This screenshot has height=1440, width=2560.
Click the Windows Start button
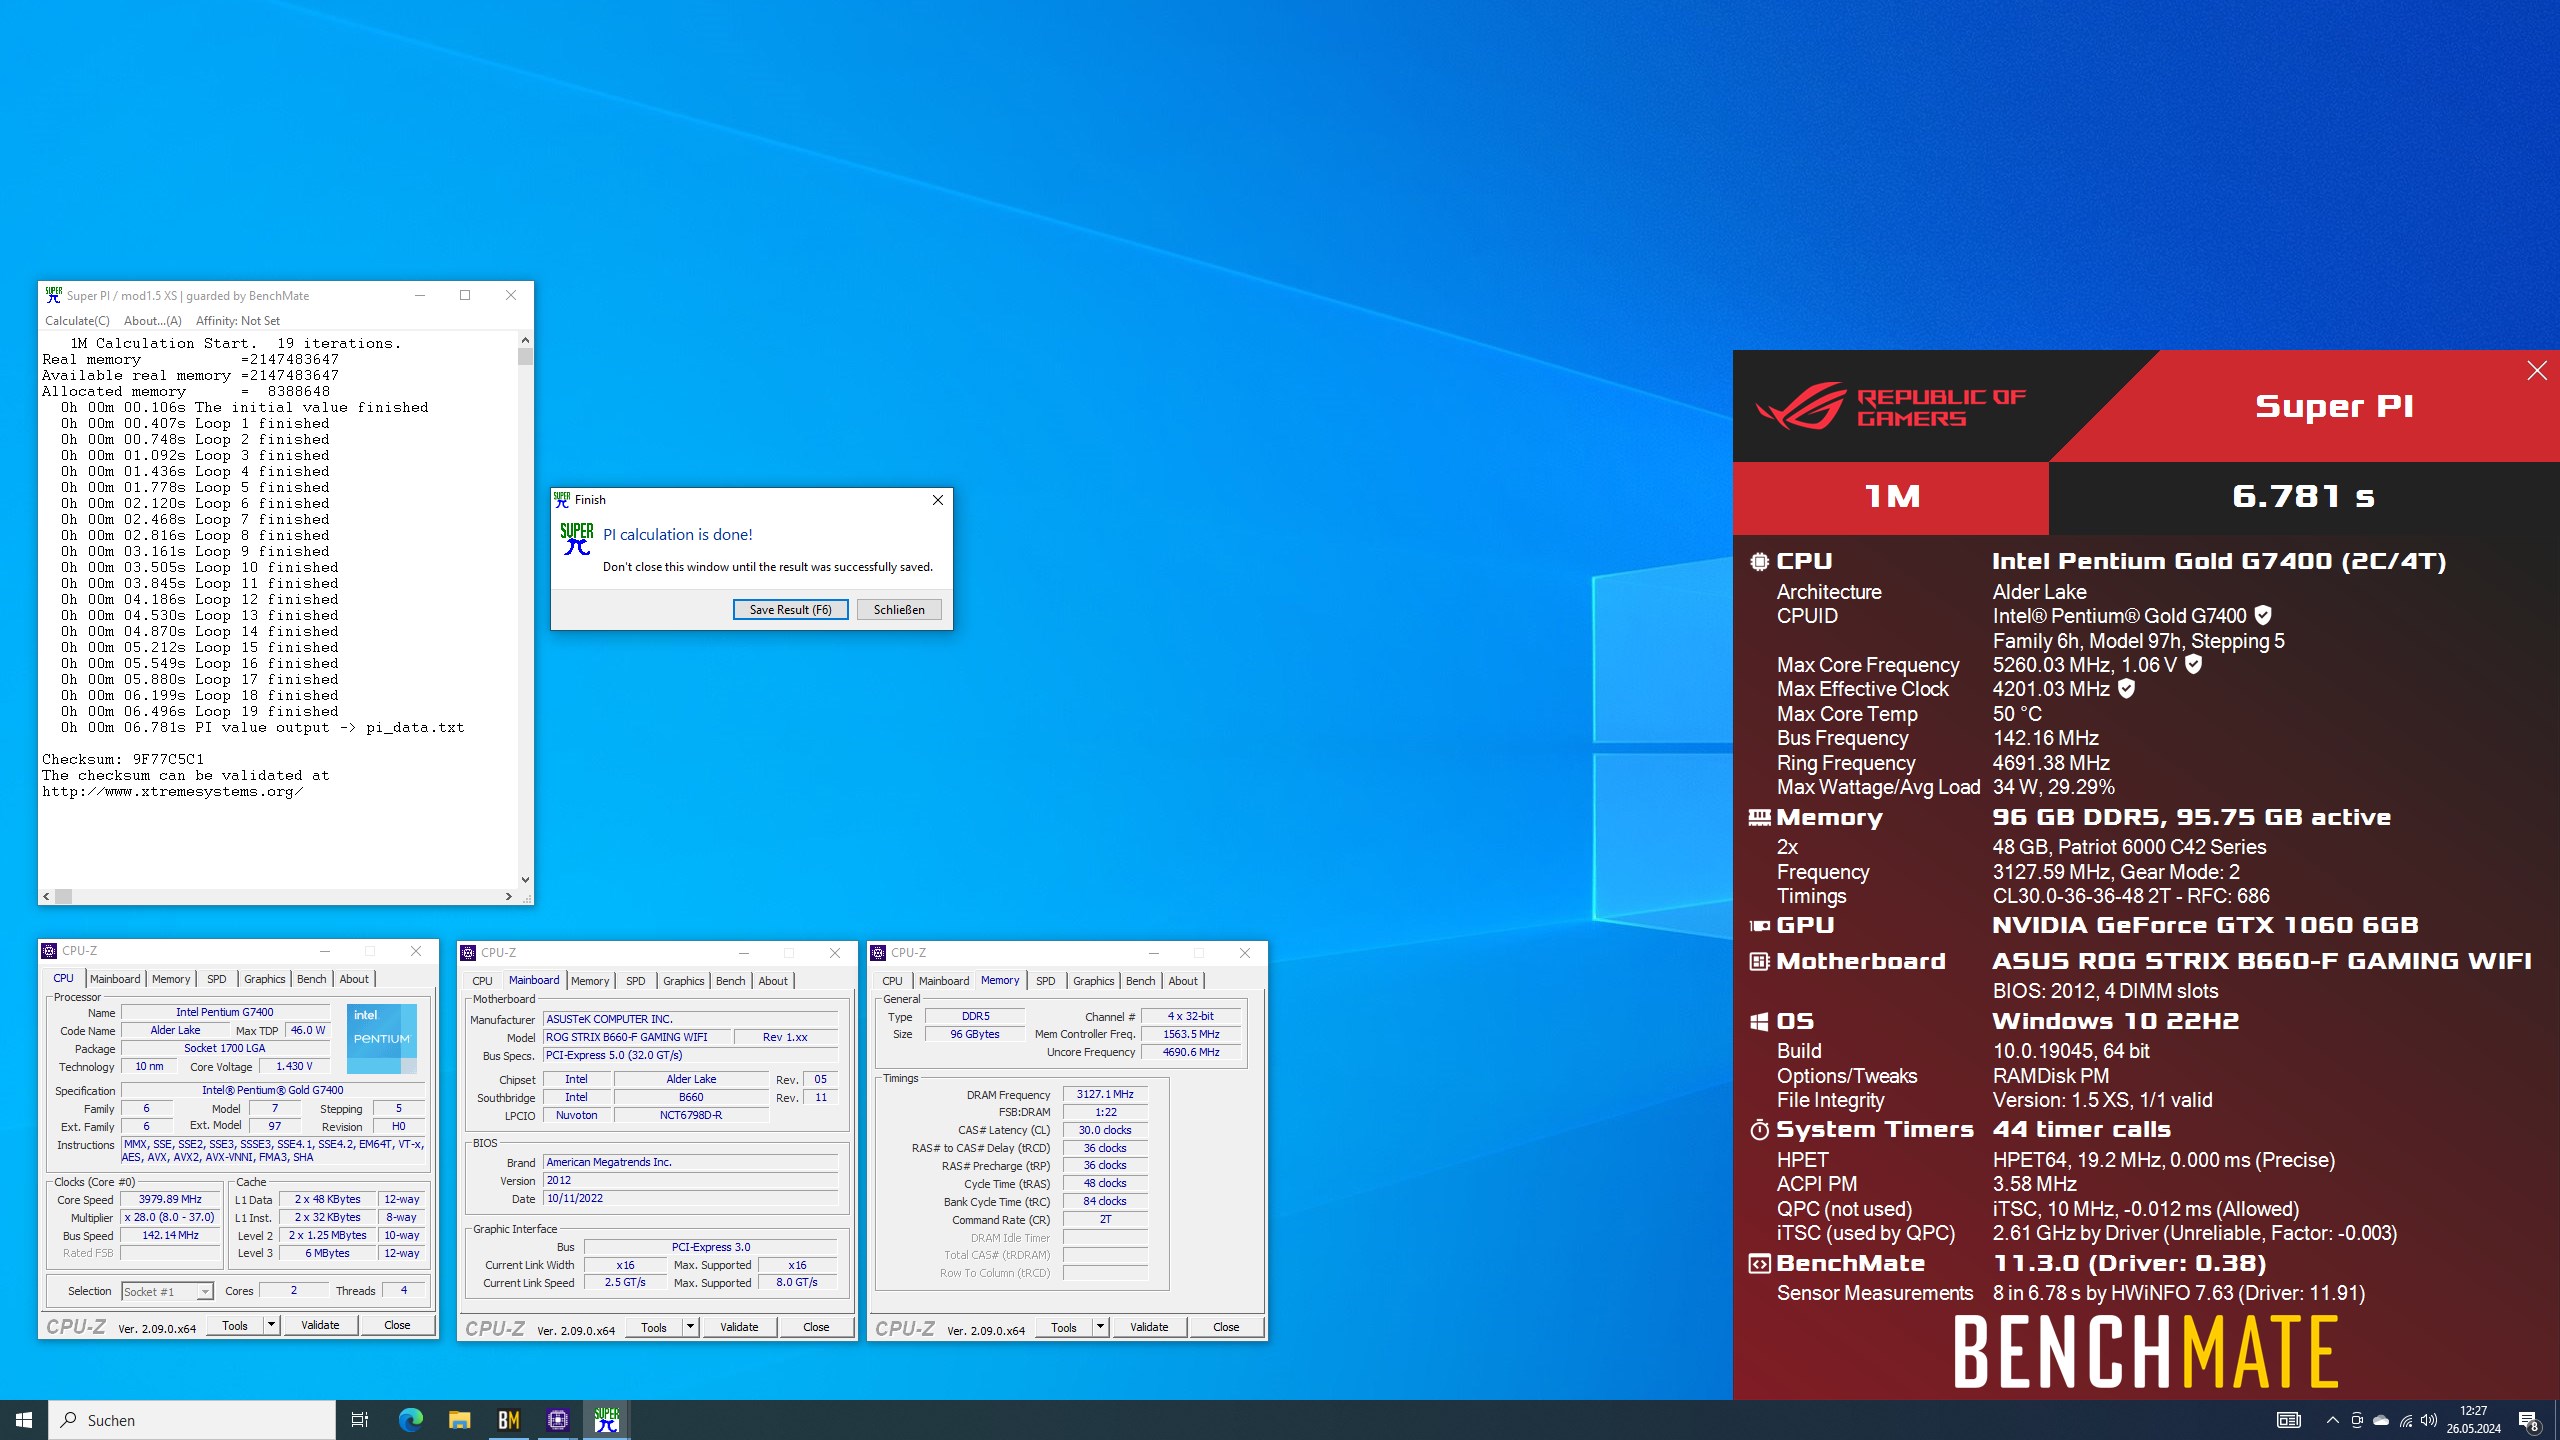click(24, 1420)
